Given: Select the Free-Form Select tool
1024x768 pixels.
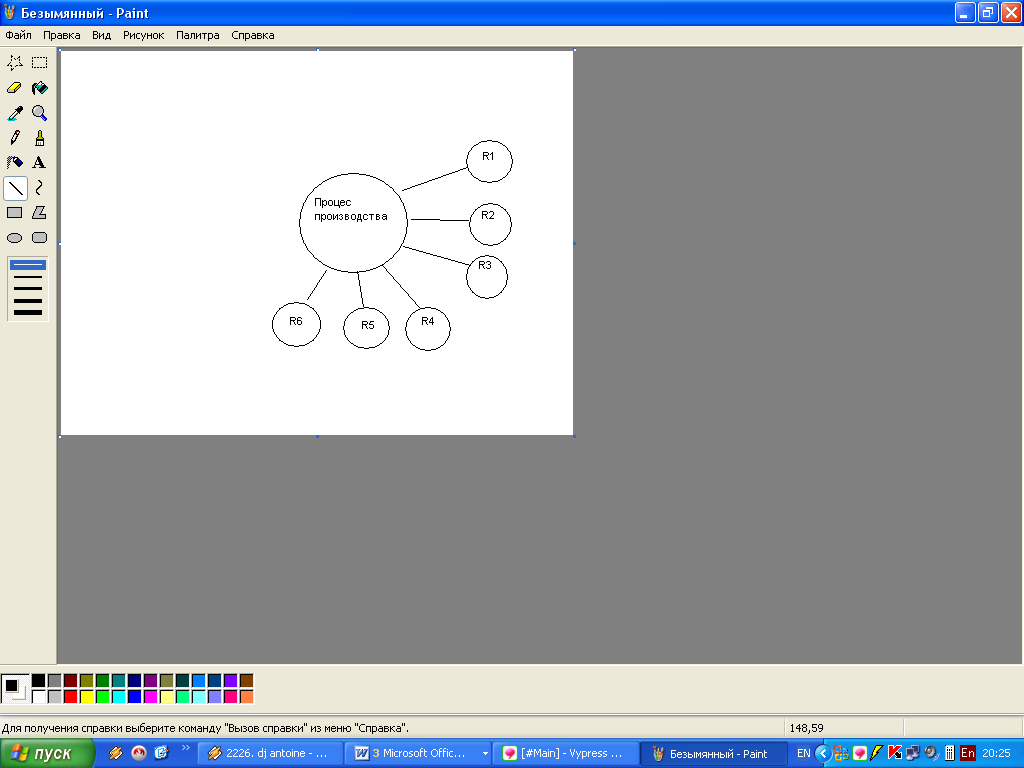Looking at the screenshot, I should 15,63.
